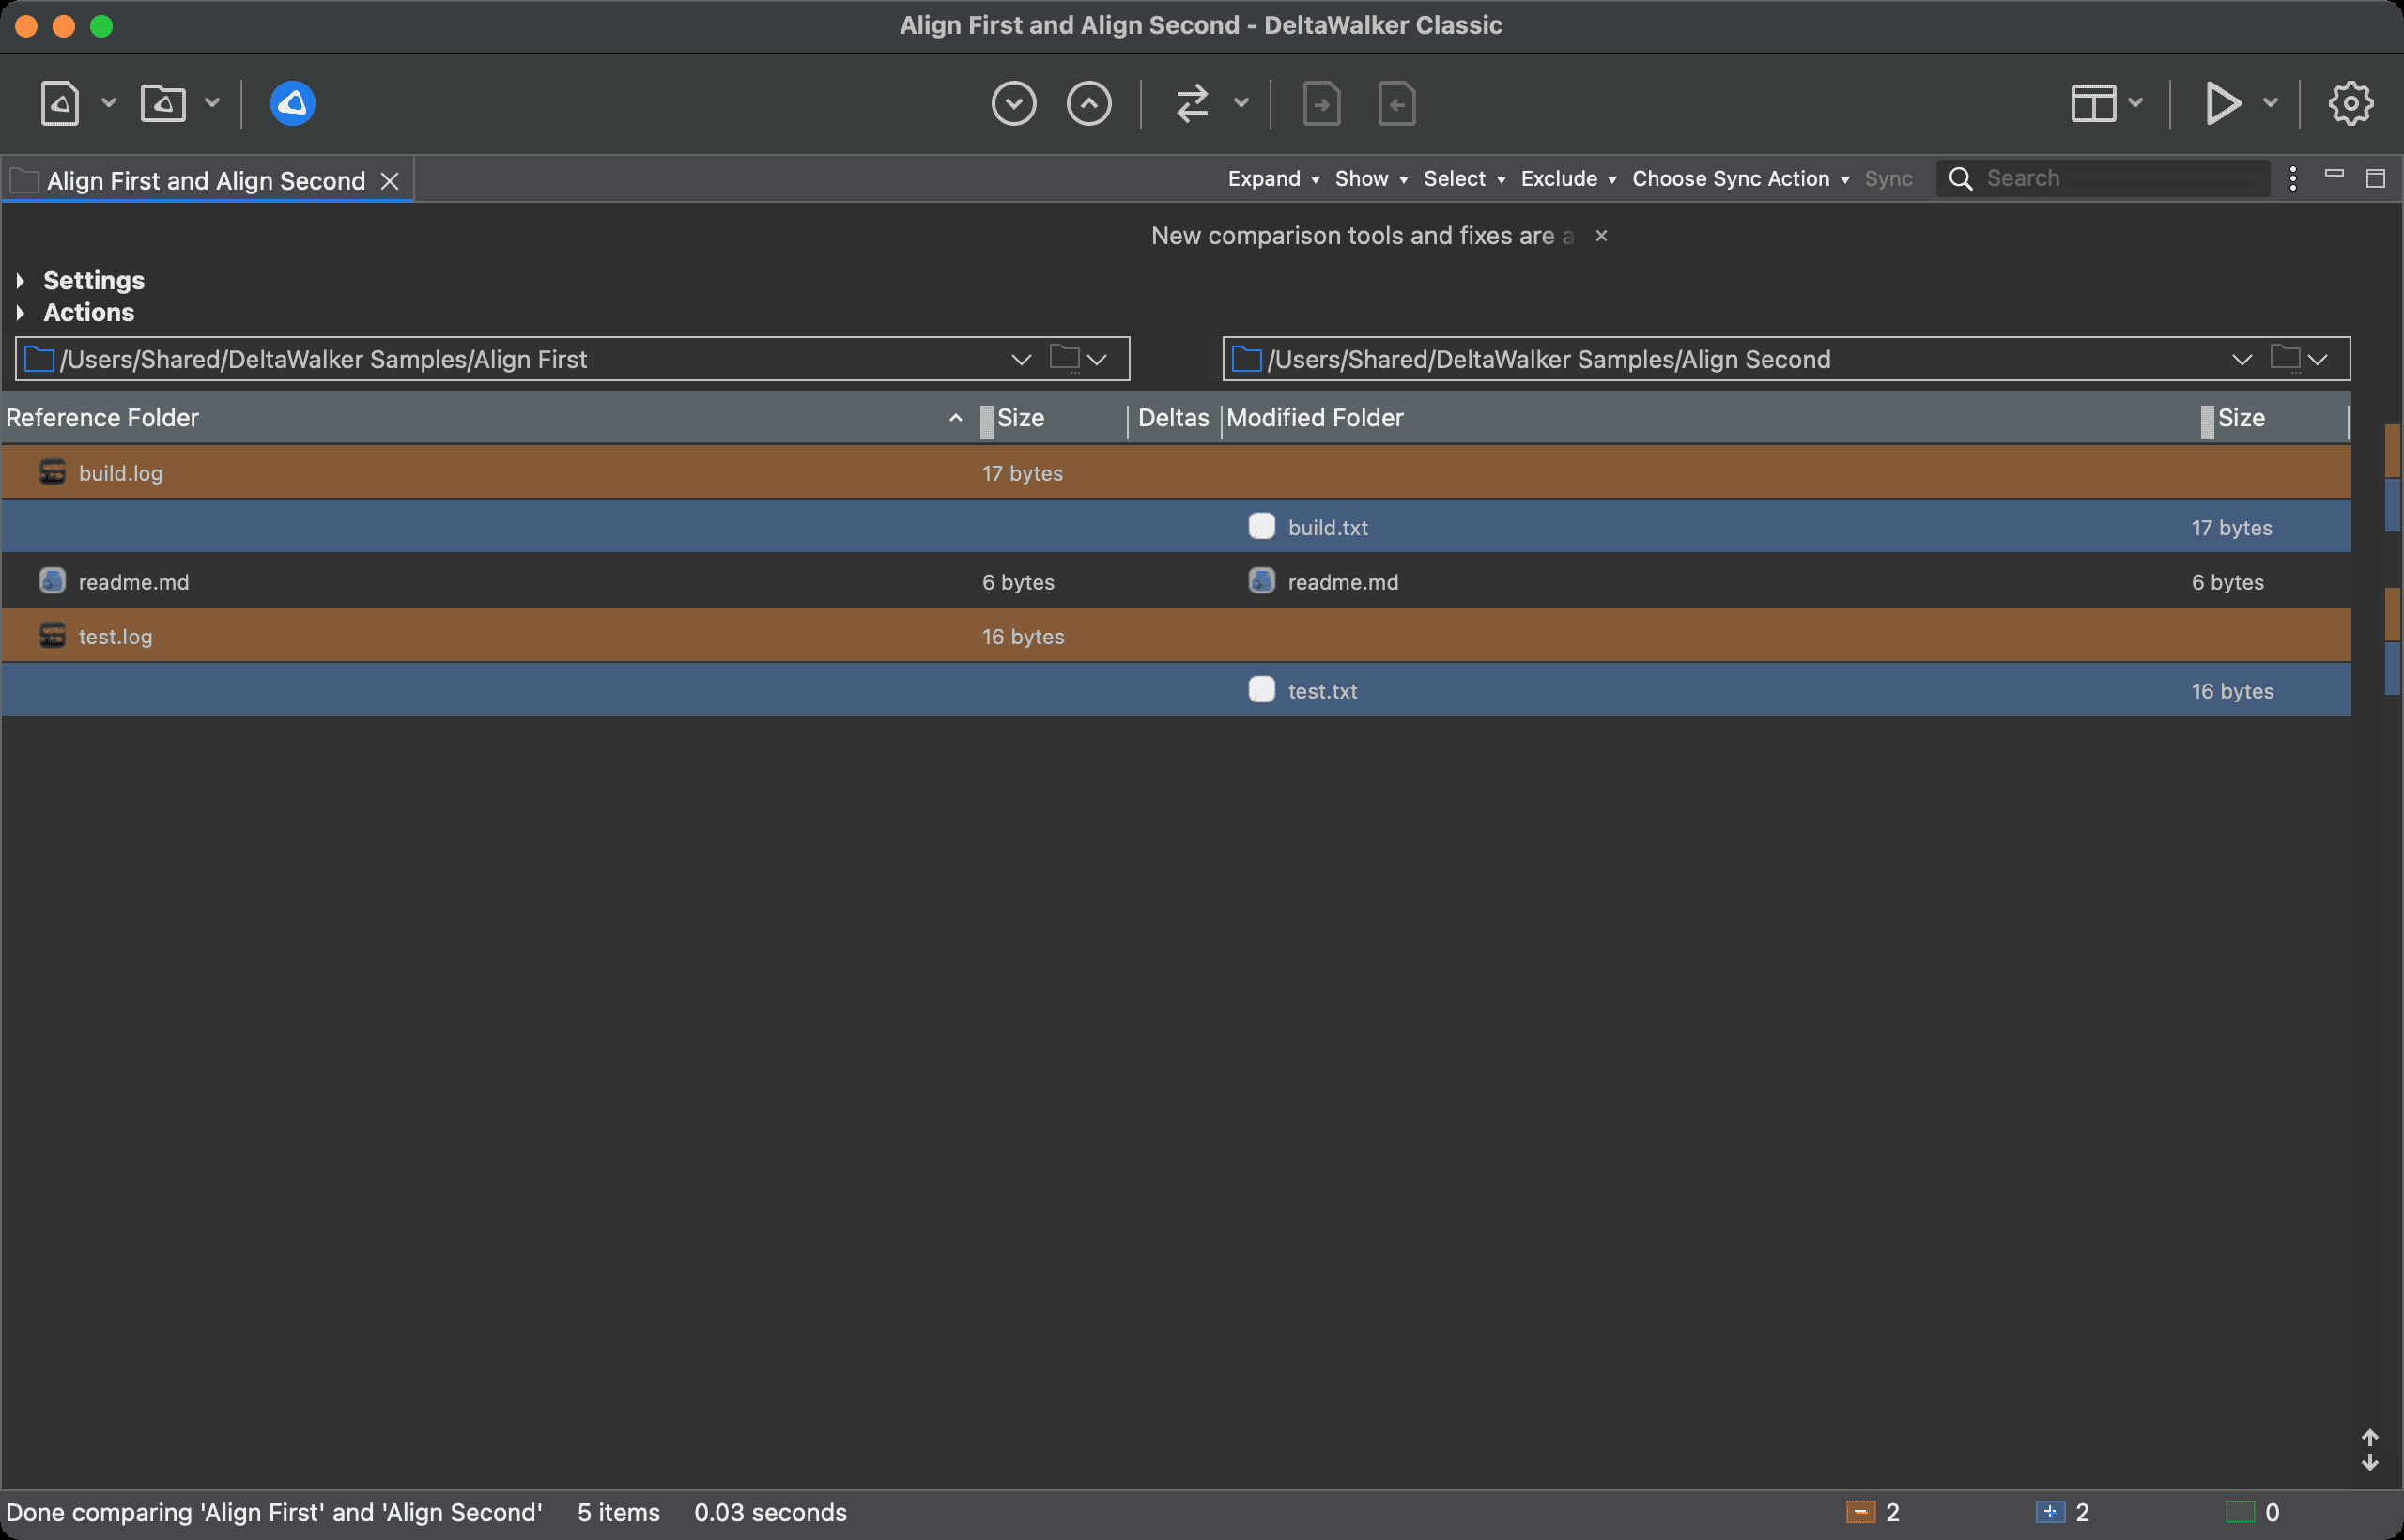The image size is (2404, 1540).
Task: Click the new file comparison icon
Action: [59, 103]
